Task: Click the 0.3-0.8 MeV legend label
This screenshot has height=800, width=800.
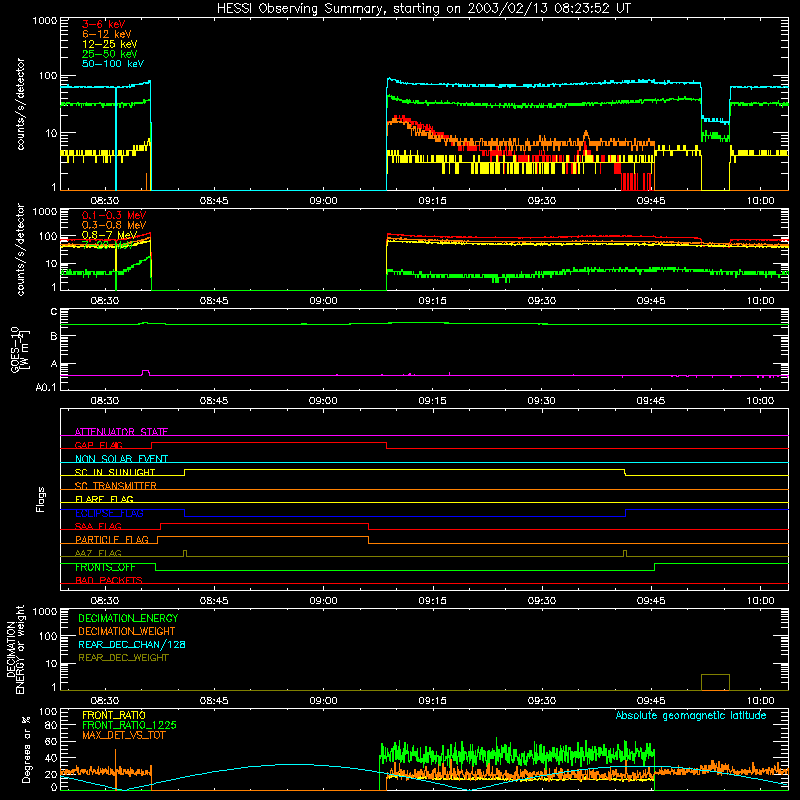Action: tap(114, 225)
